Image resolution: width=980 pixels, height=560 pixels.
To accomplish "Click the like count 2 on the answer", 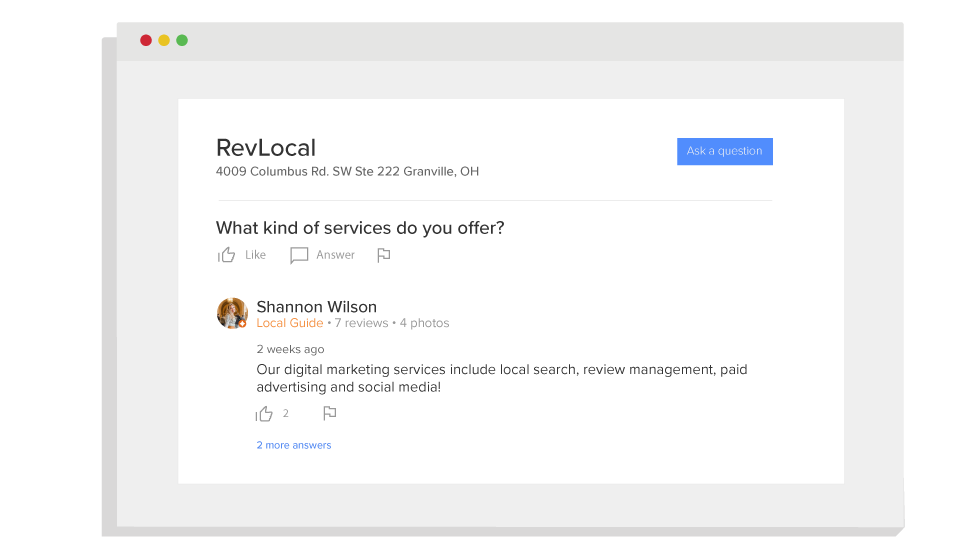I will coord(286,414).
